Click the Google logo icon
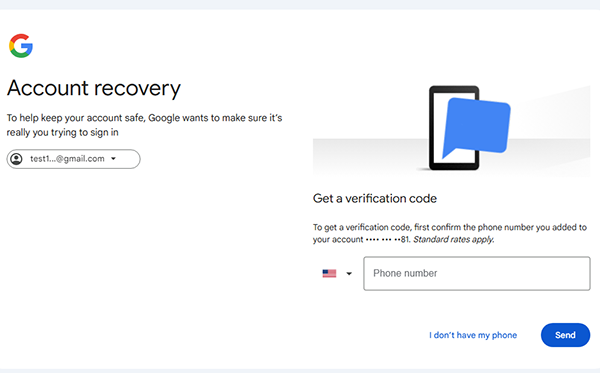Screen dimensions: 600x373 click(21, 46)
